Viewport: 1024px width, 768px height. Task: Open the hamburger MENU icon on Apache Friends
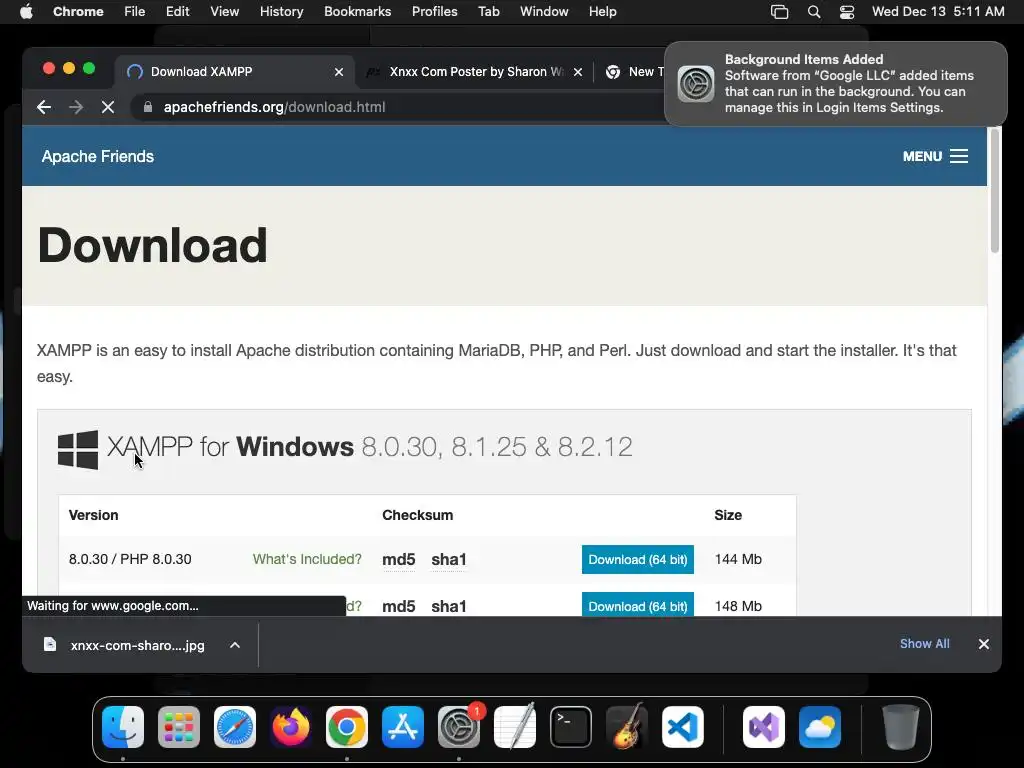pos(959,156)
